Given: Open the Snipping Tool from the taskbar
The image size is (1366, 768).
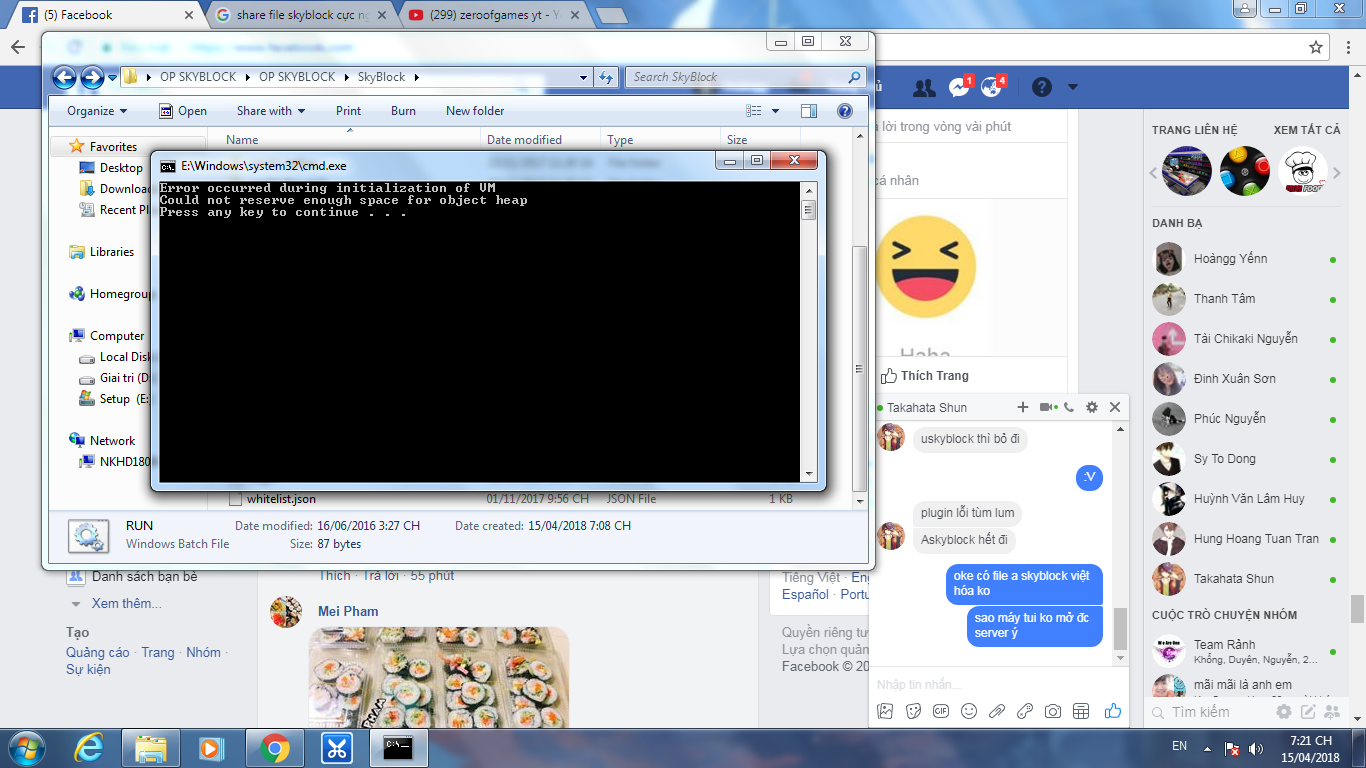Looking at the screenshot, I should point(337,747).
